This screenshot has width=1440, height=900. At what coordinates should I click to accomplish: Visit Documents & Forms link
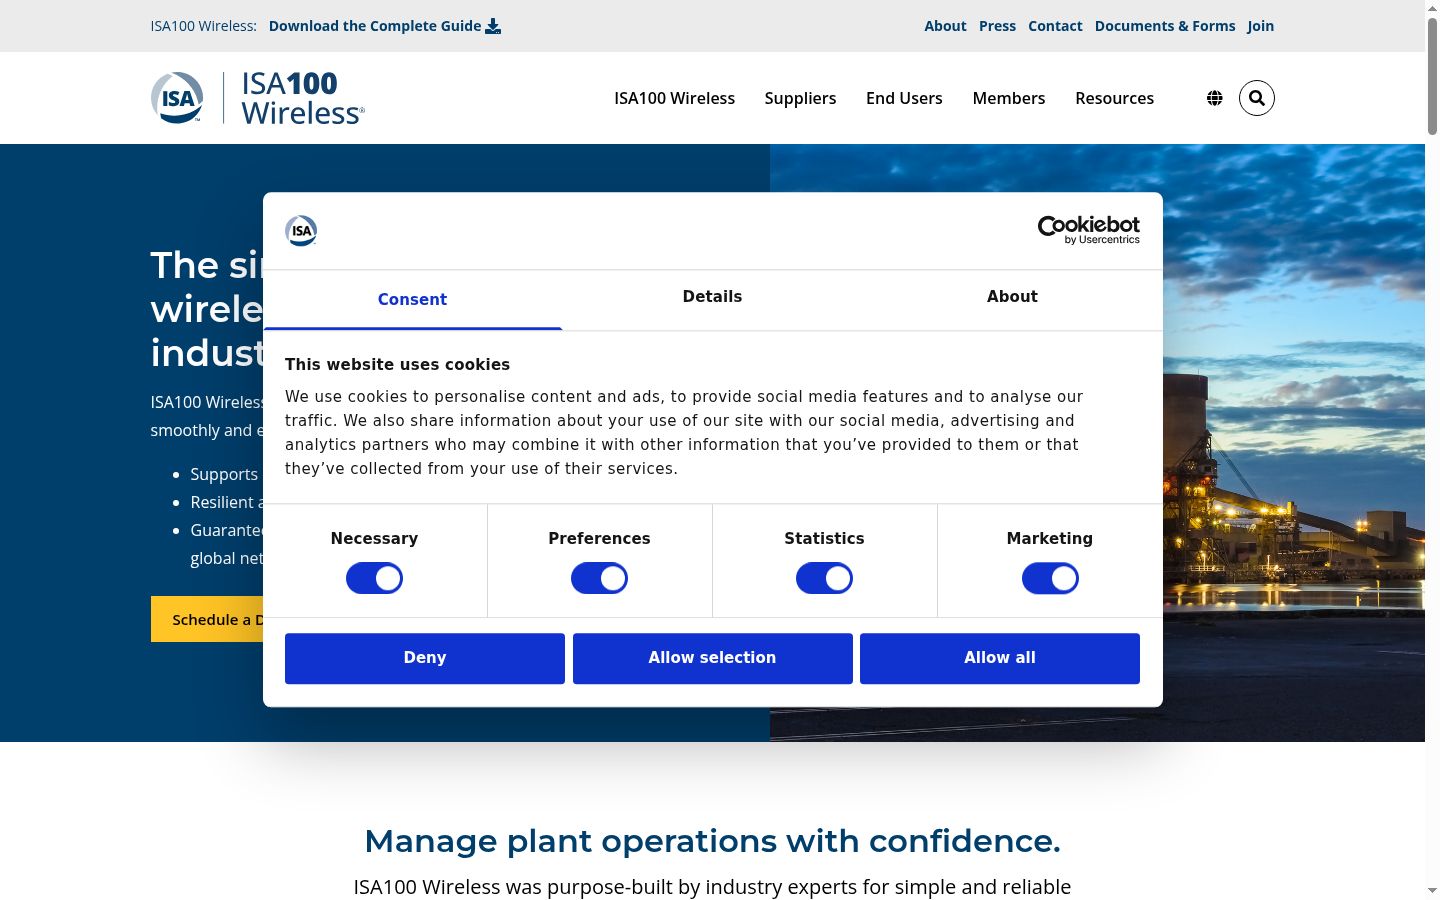point(1165,26)
